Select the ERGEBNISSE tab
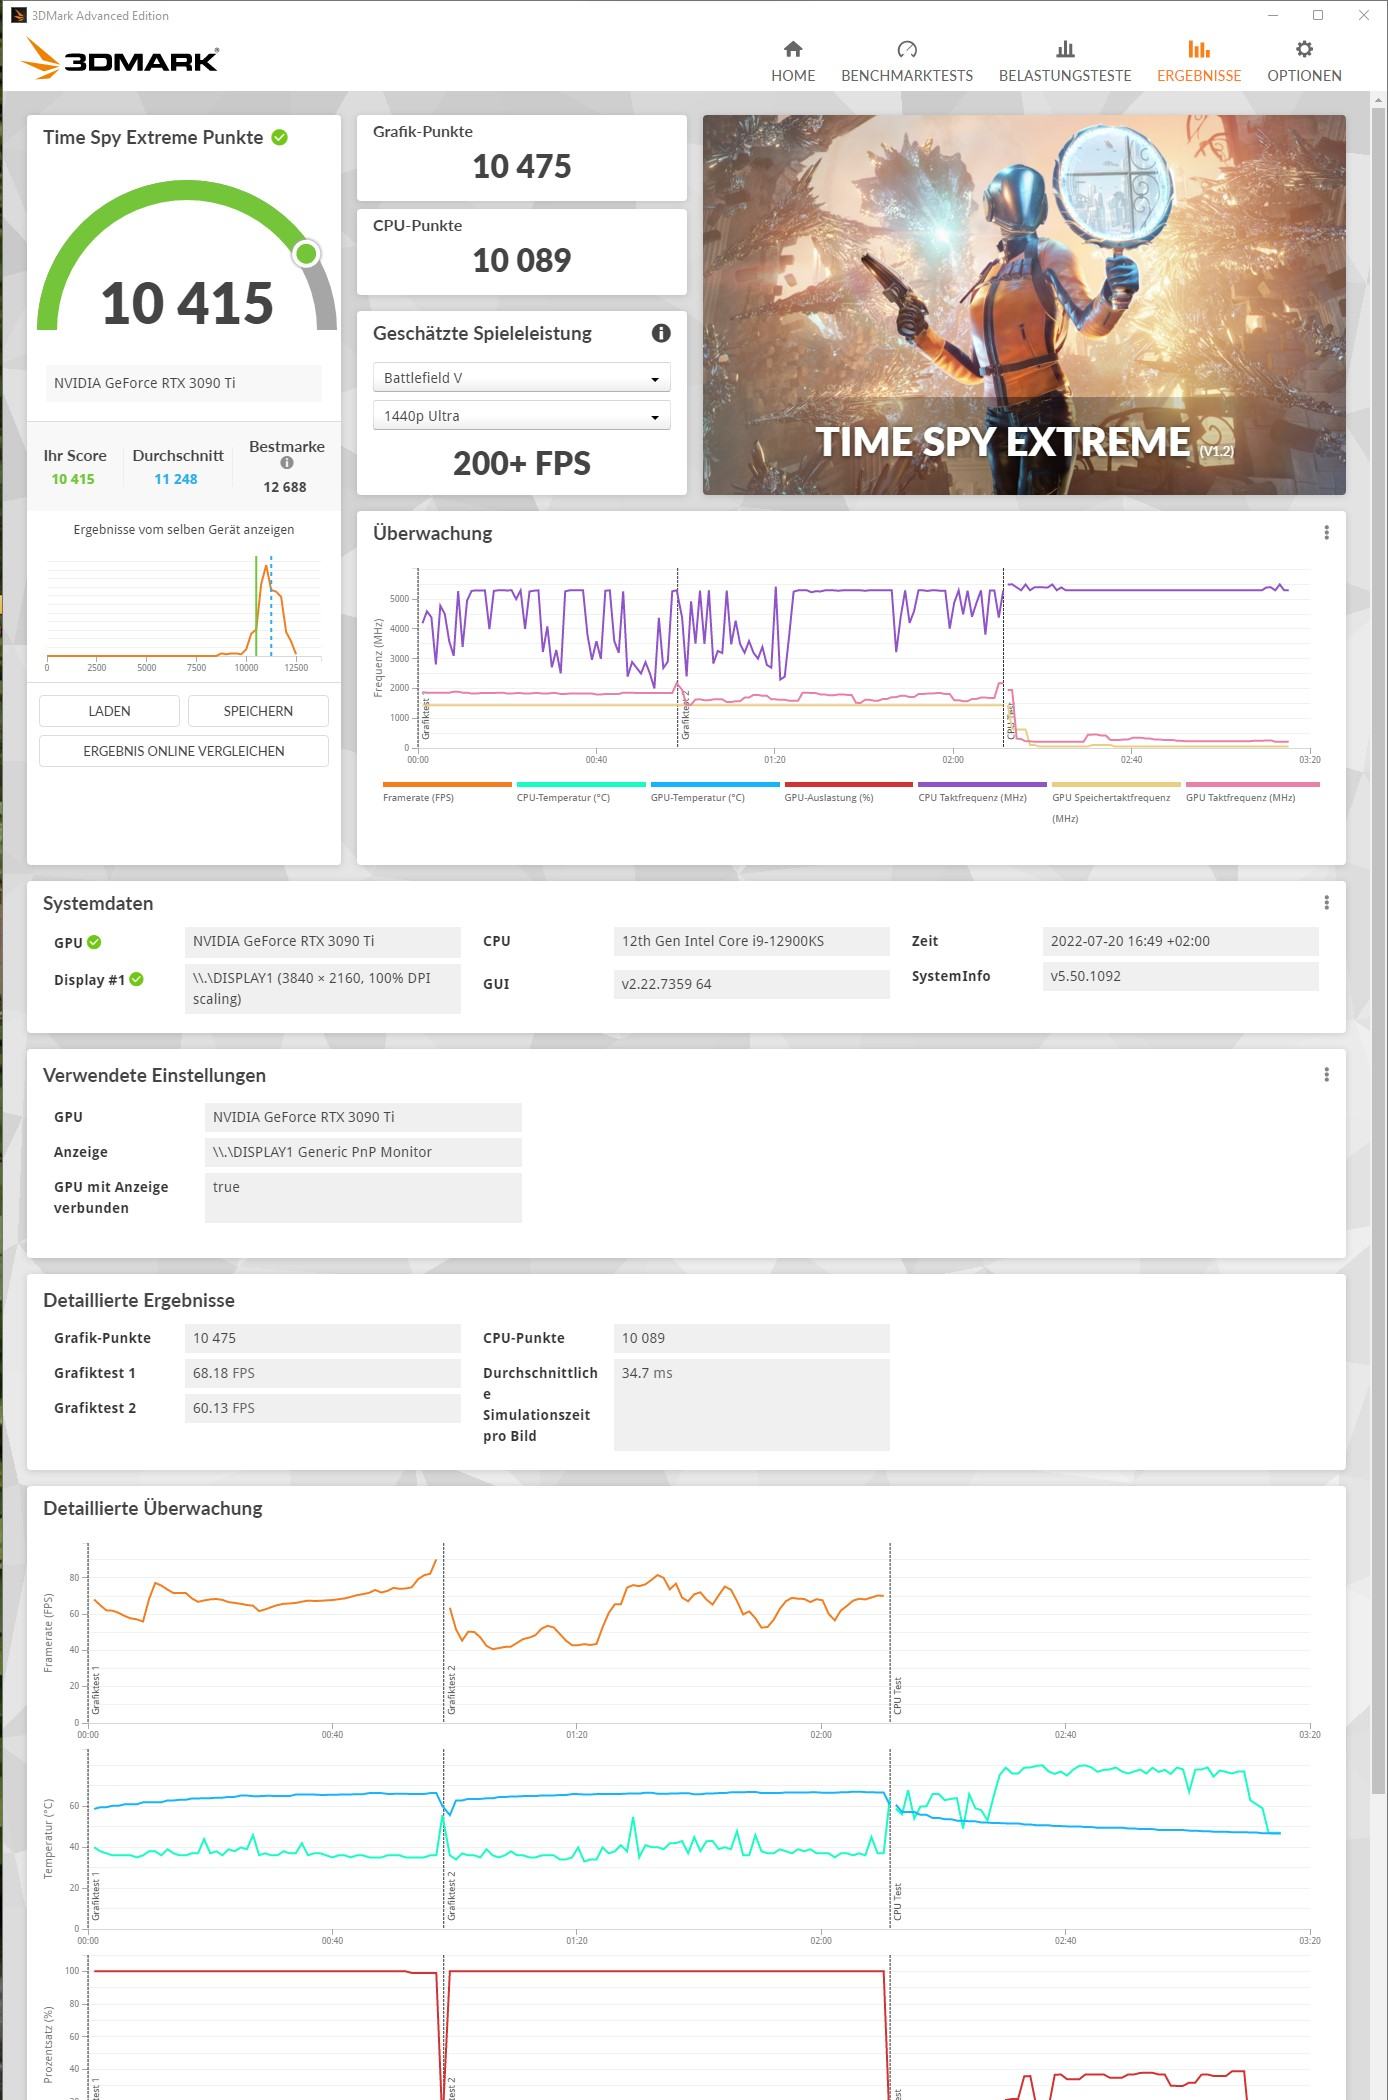This screenshot has width=1388, height=2100. click(1199, 62)
